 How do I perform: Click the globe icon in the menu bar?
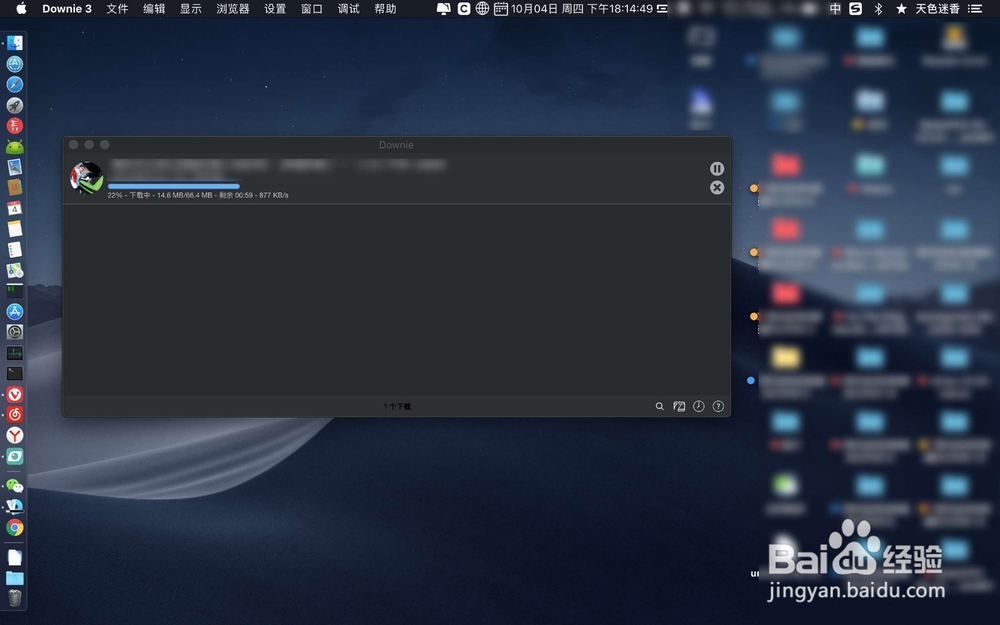click(x=482, y=8)
